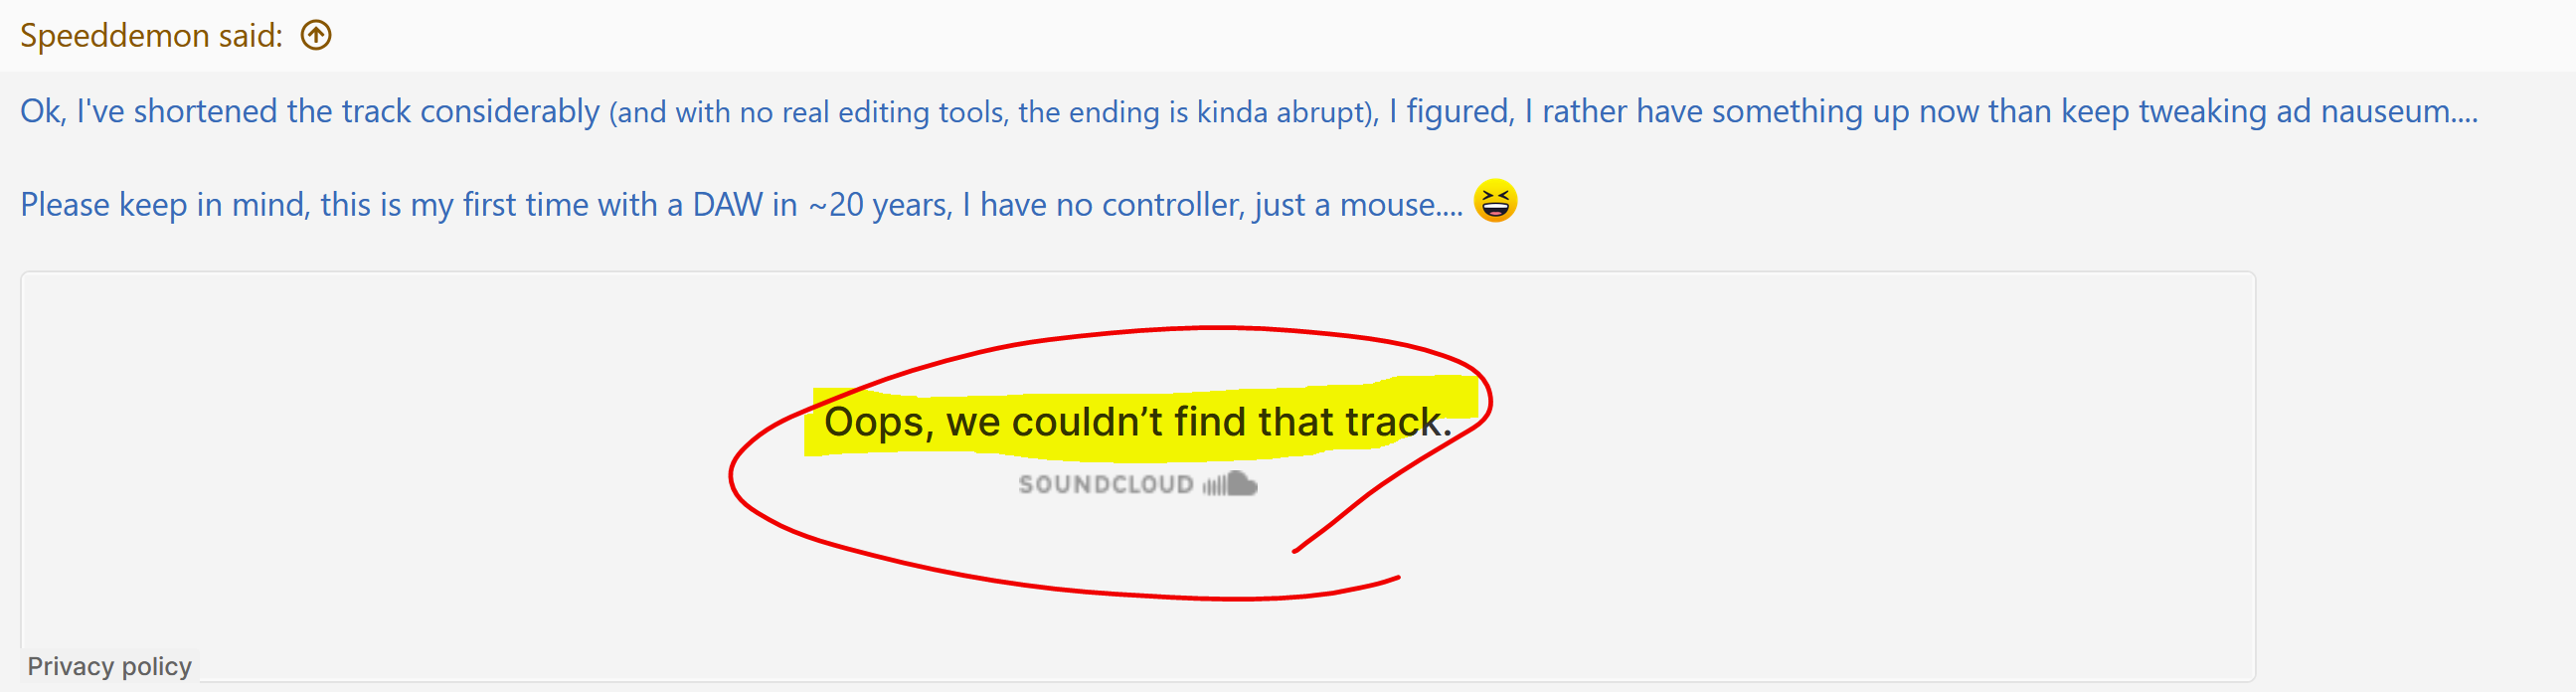
Task: Click the "~20 years" text
Action: tap(878, 205)
